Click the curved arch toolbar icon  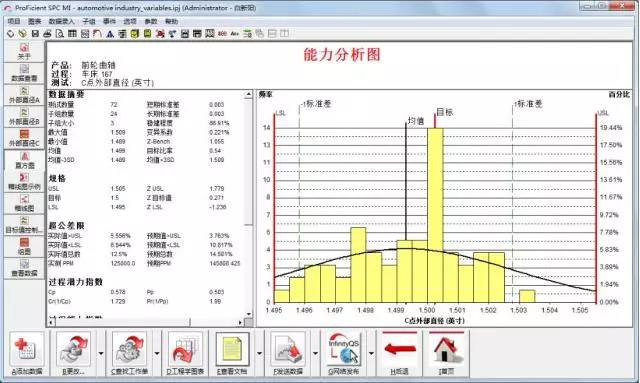[x=97, y=33]
